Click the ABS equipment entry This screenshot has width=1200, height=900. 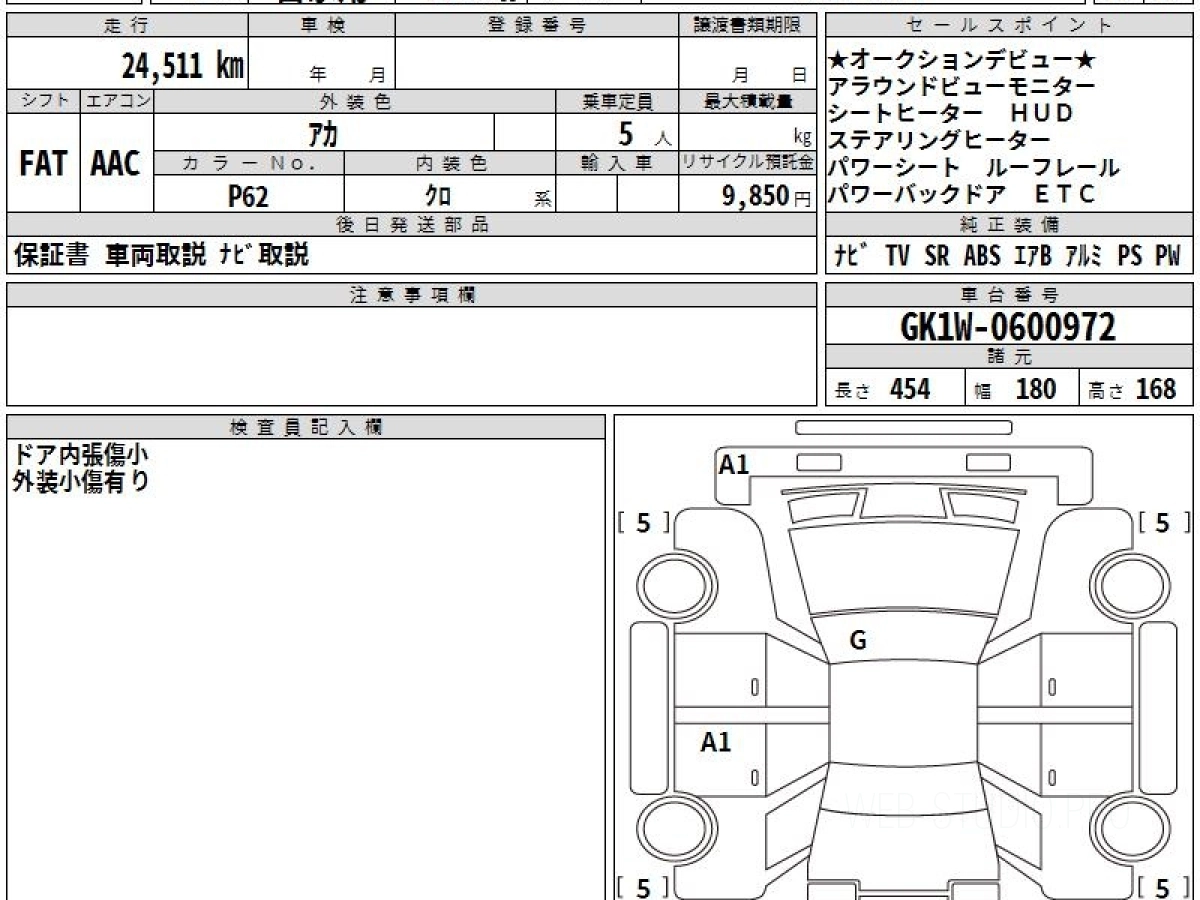(x=982, y=256)
